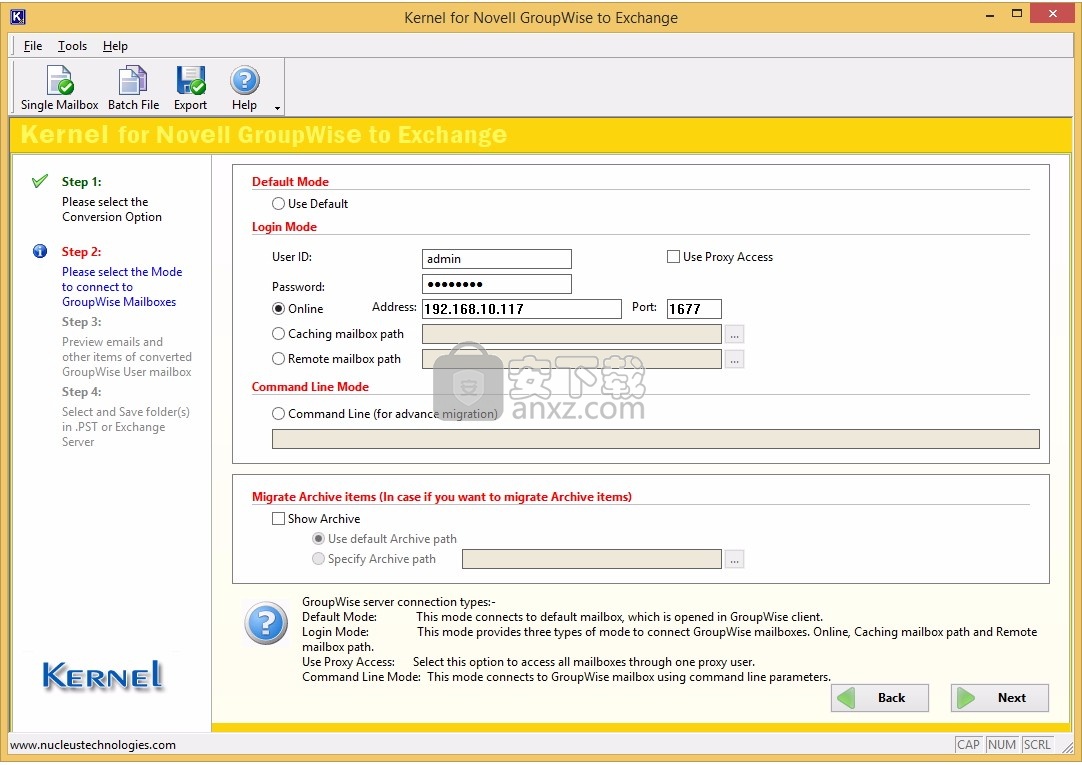Viewport: 1082px width, 765px height.
Task: Click the Caching mailbox path text box
Action: pos(571,334)
